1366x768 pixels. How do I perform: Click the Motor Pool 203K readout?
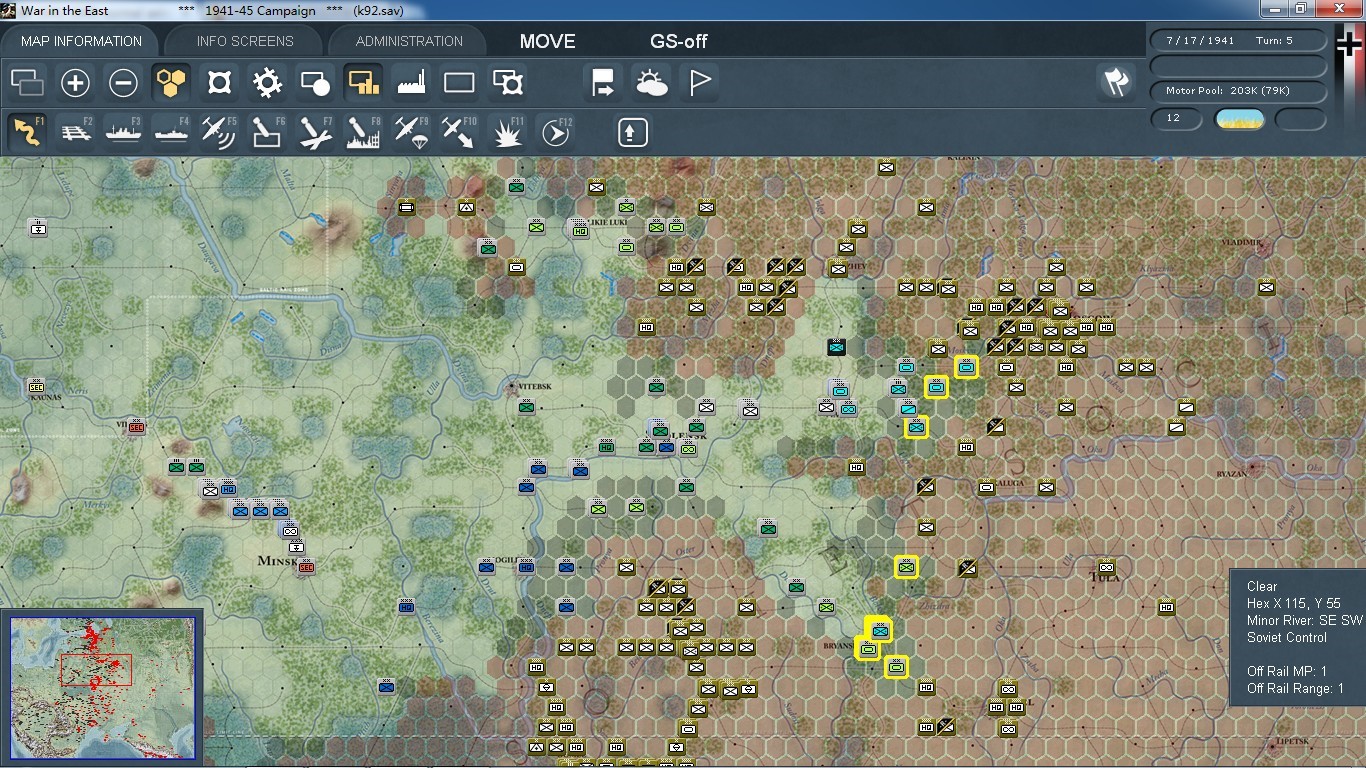click(x=1238, y=91)
